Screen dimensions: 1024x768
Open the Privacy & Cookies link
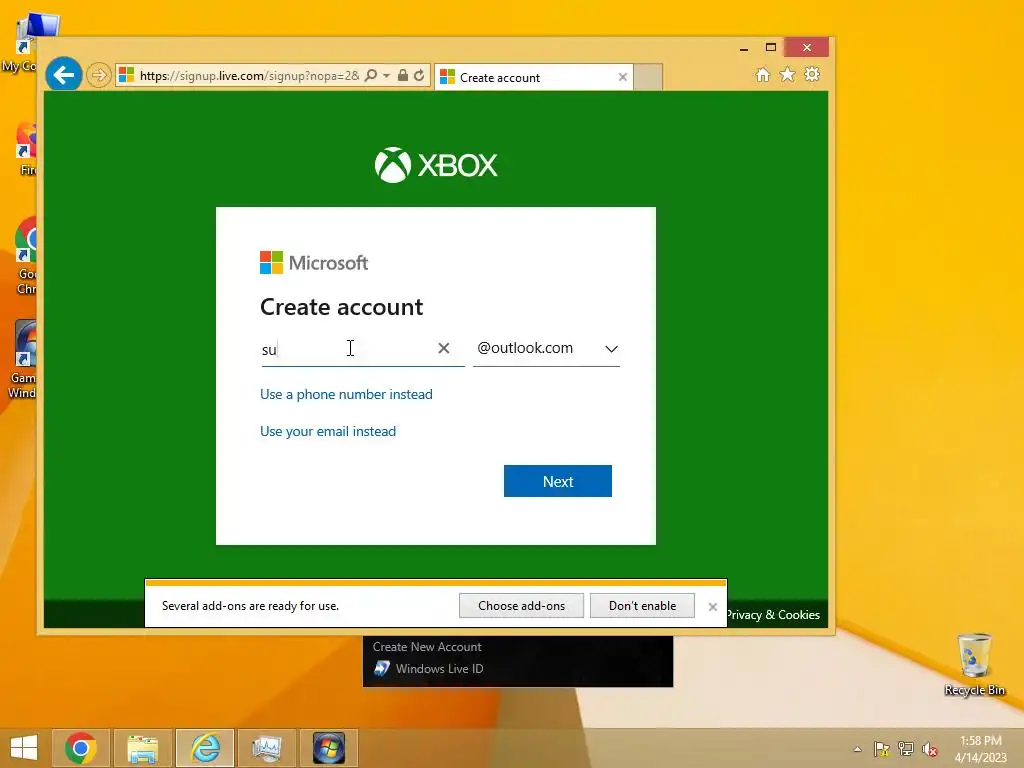773,615
